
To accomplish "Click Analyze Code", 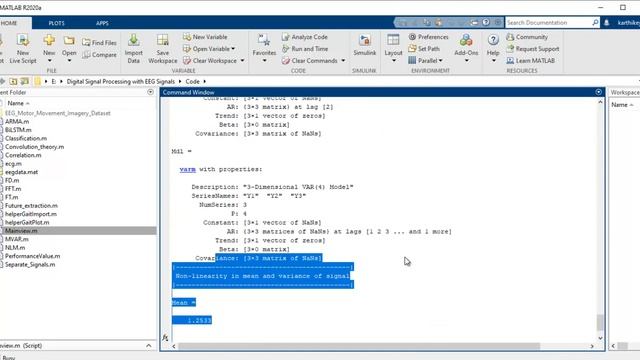I will [304, 37].
